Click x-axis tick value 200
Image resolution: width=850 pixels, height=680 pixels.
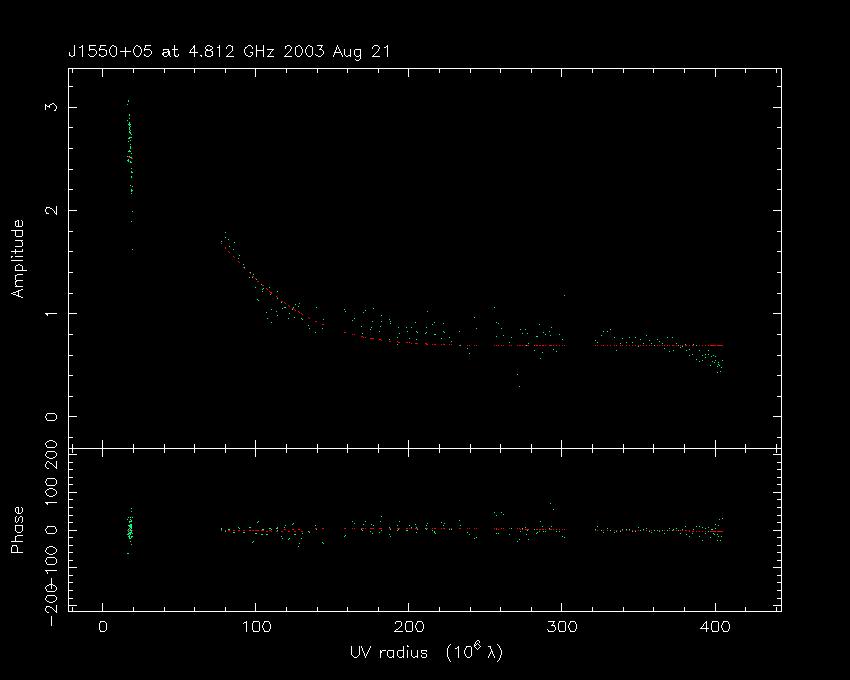point(409,627)
